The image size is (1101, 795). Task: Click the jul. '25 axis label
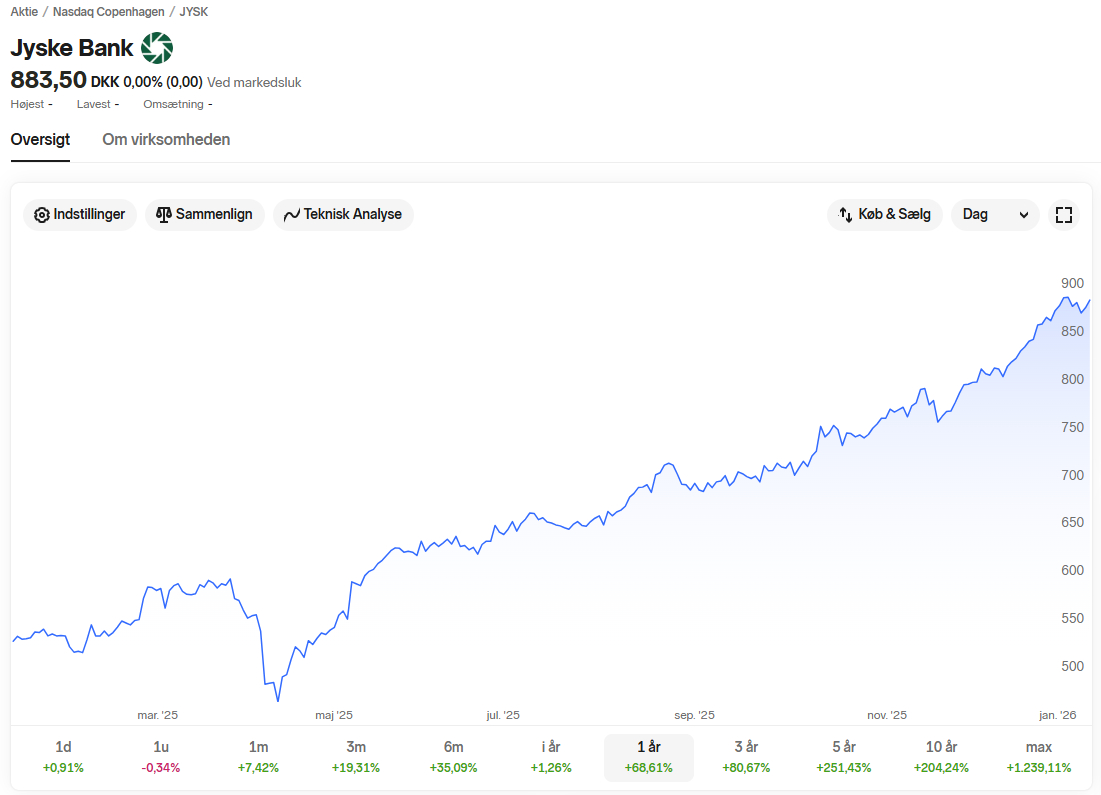[x=503, y=715]
